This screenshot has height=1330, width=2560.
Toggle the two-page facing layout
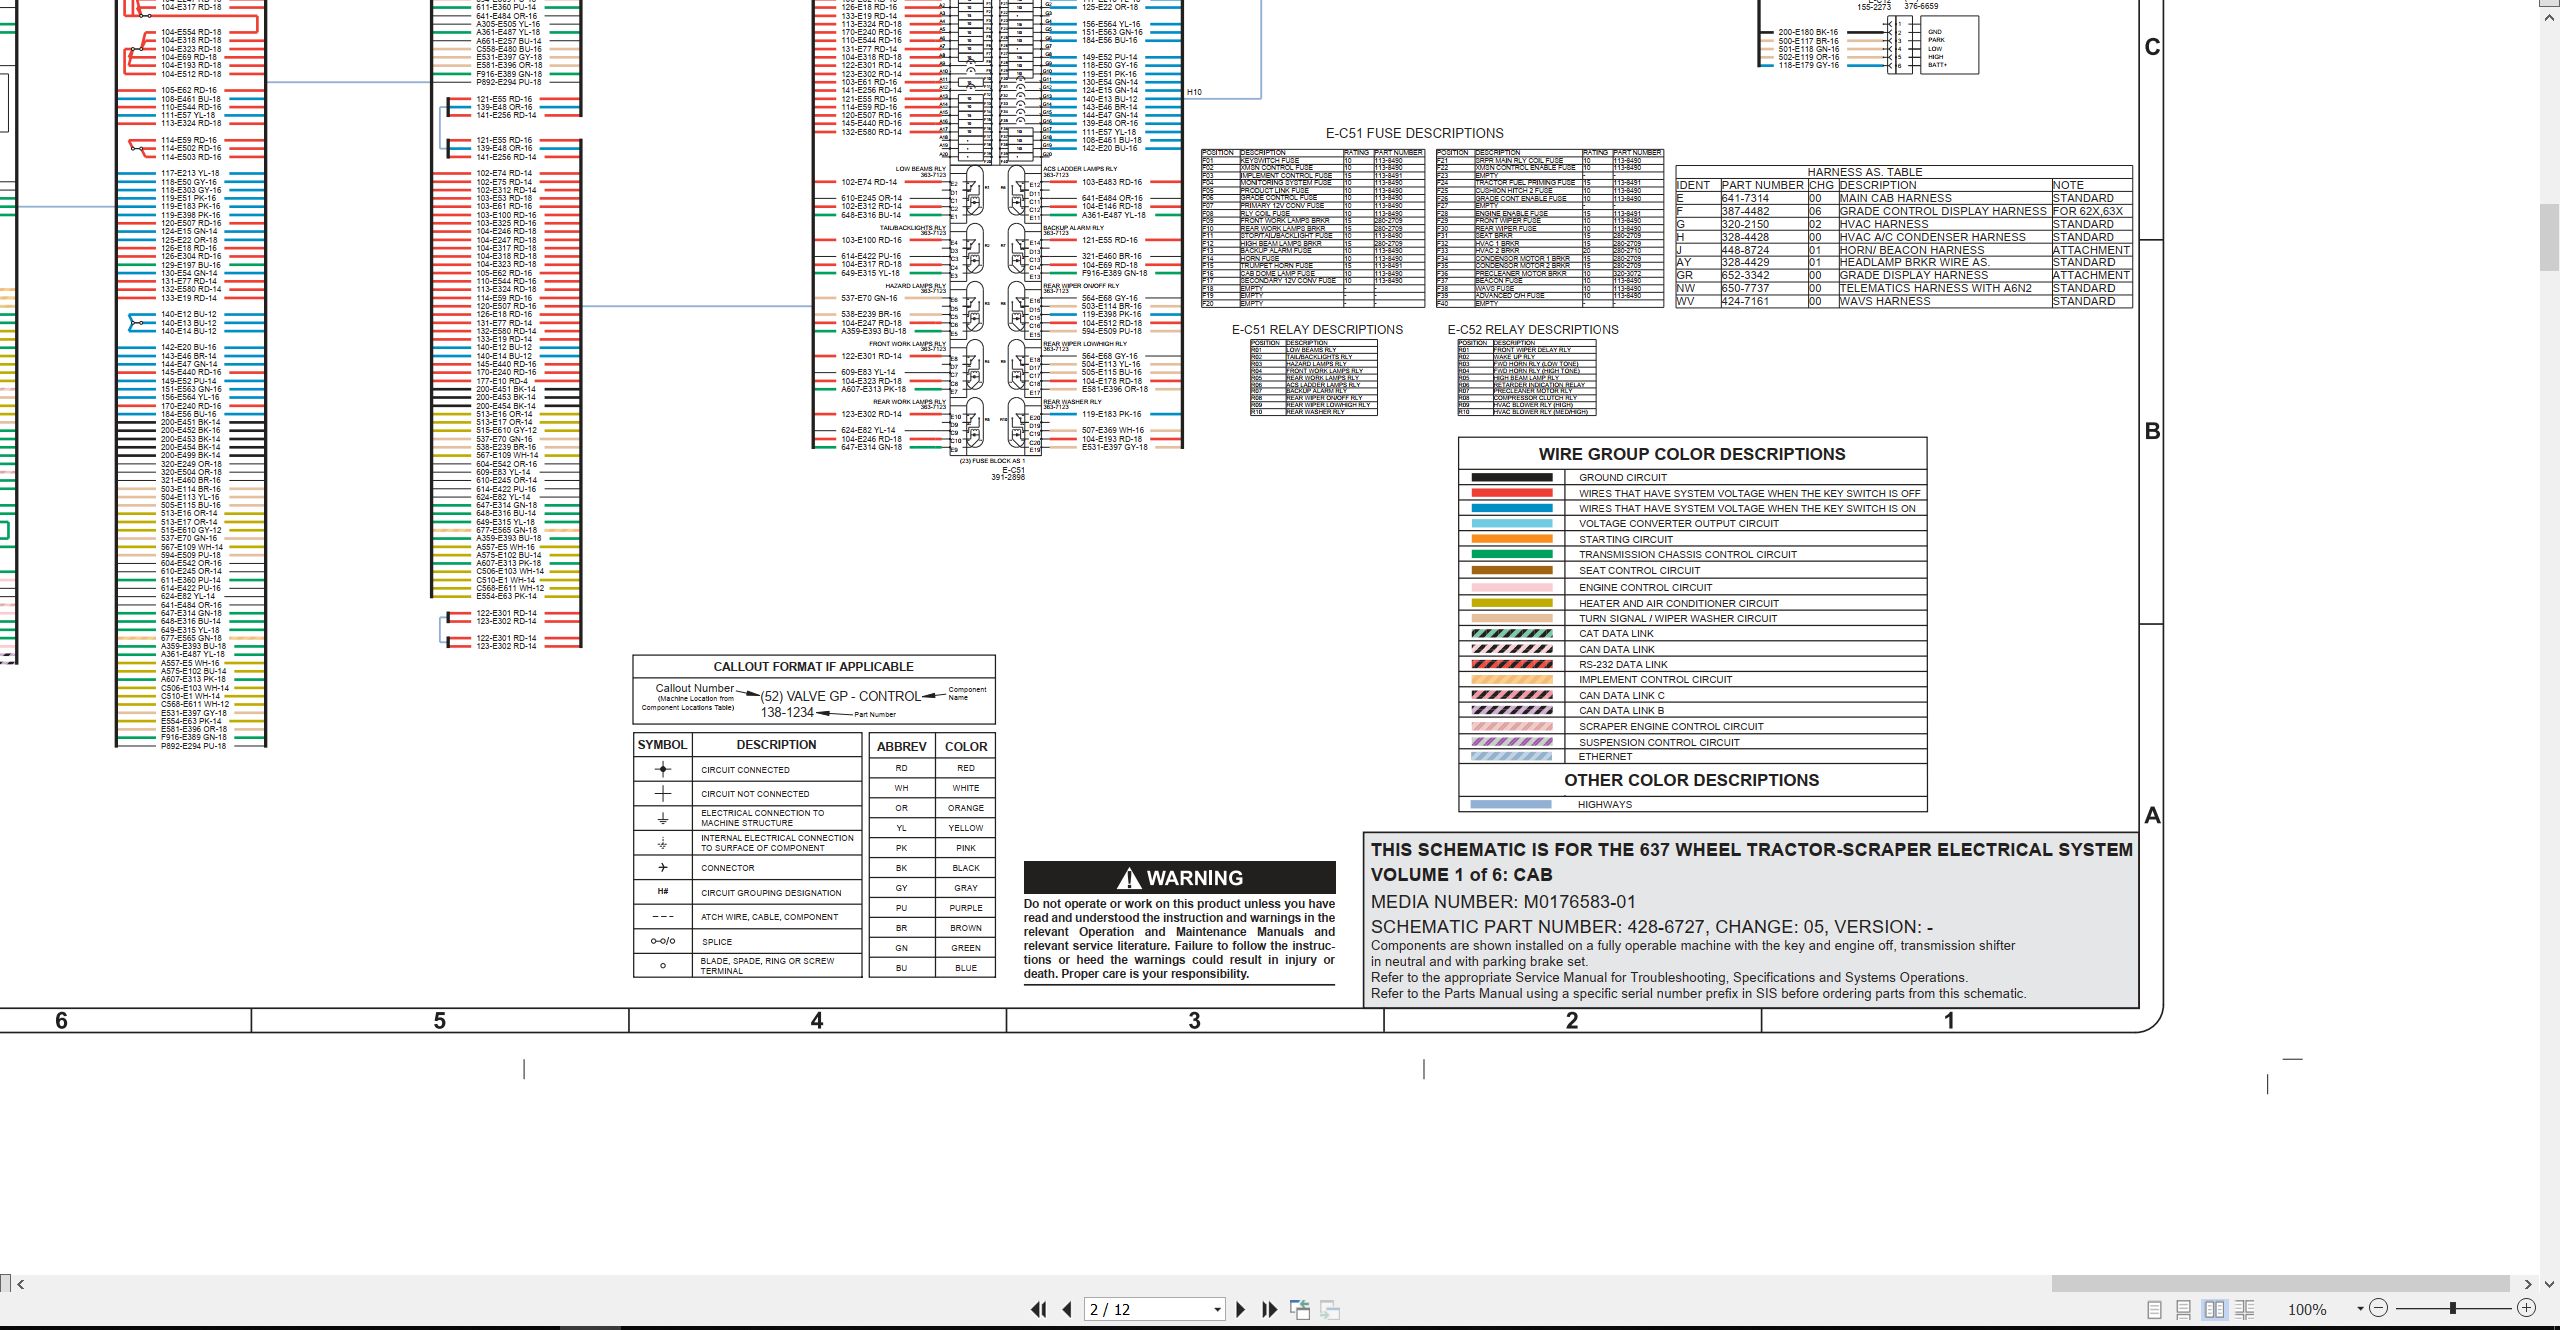2214,1309
